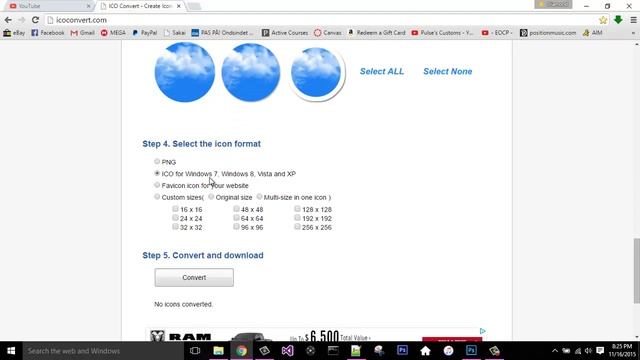Select ICO for Windows radio button

point(157,173)
